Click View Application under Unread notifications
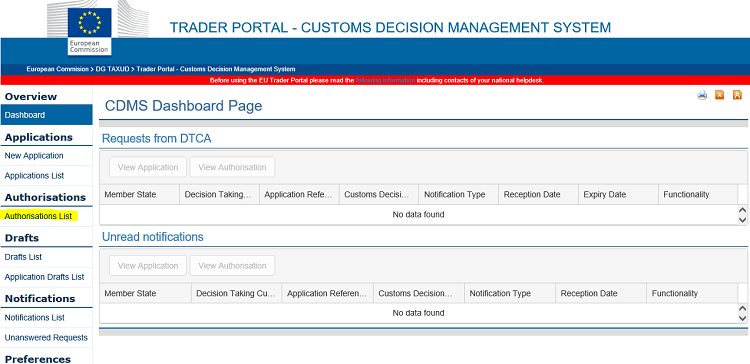Image resolution: width=750 pixels, height=364 pixels. point(148,266)
